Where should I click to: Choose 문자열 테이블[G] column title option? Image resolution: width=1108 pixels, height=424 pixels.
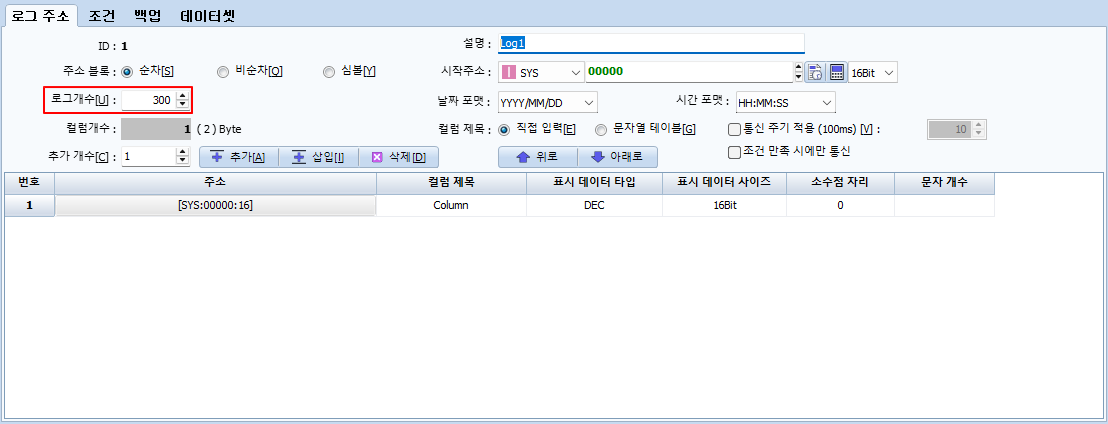[601, 129]
